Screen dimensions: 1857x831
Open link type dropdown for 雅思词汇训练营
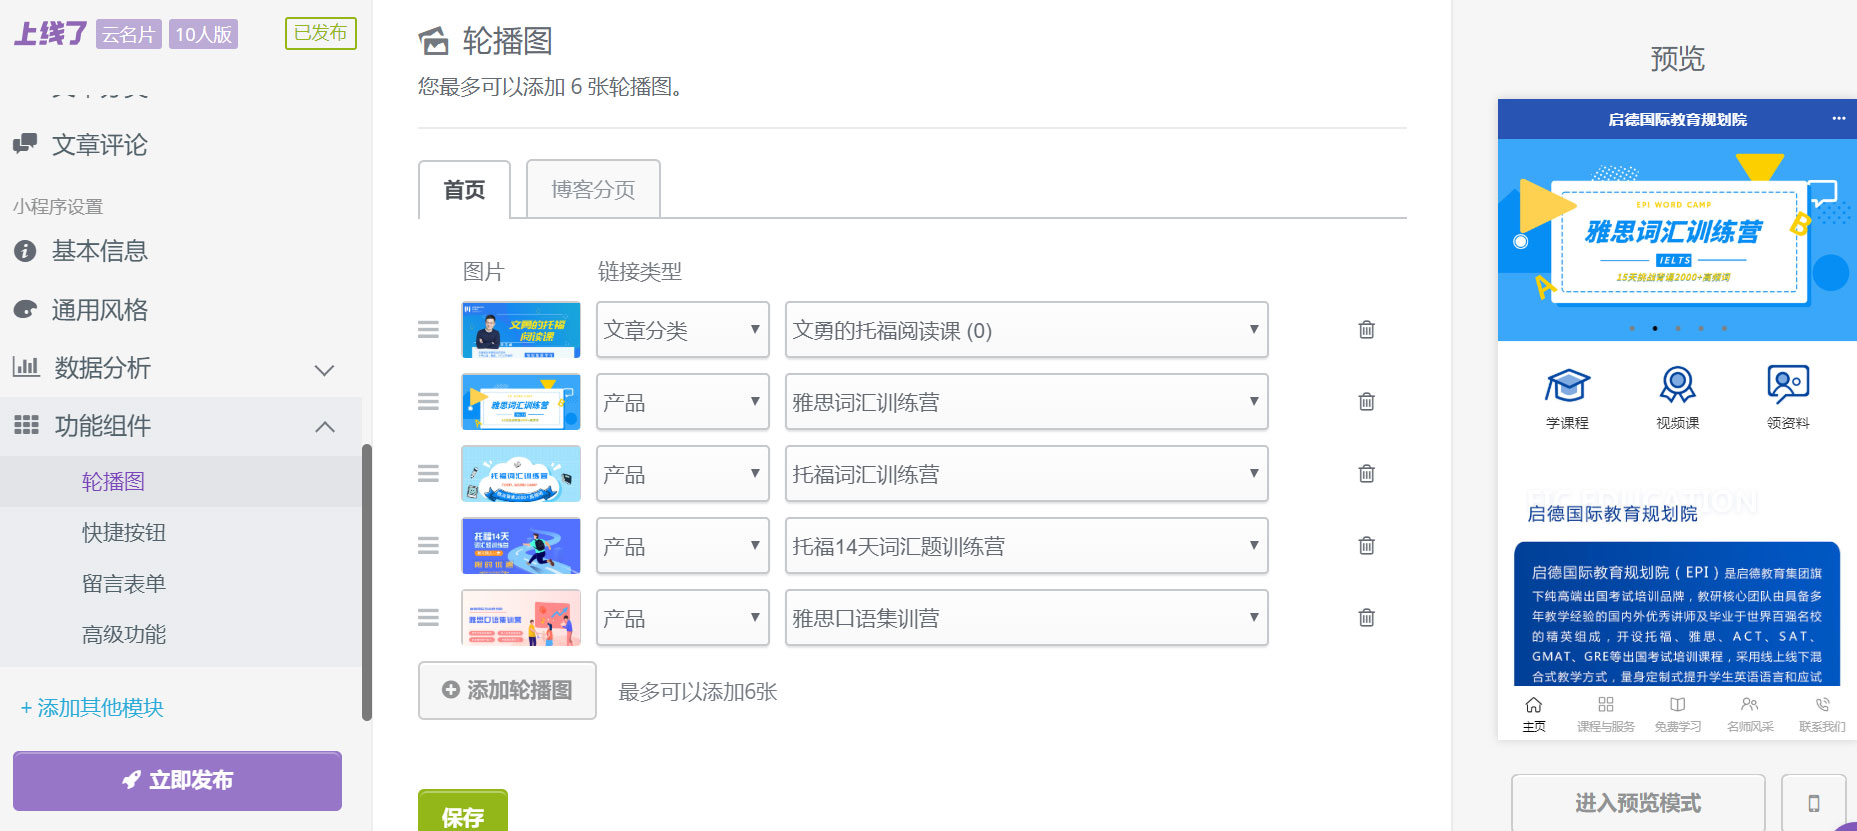pos(683,401)
